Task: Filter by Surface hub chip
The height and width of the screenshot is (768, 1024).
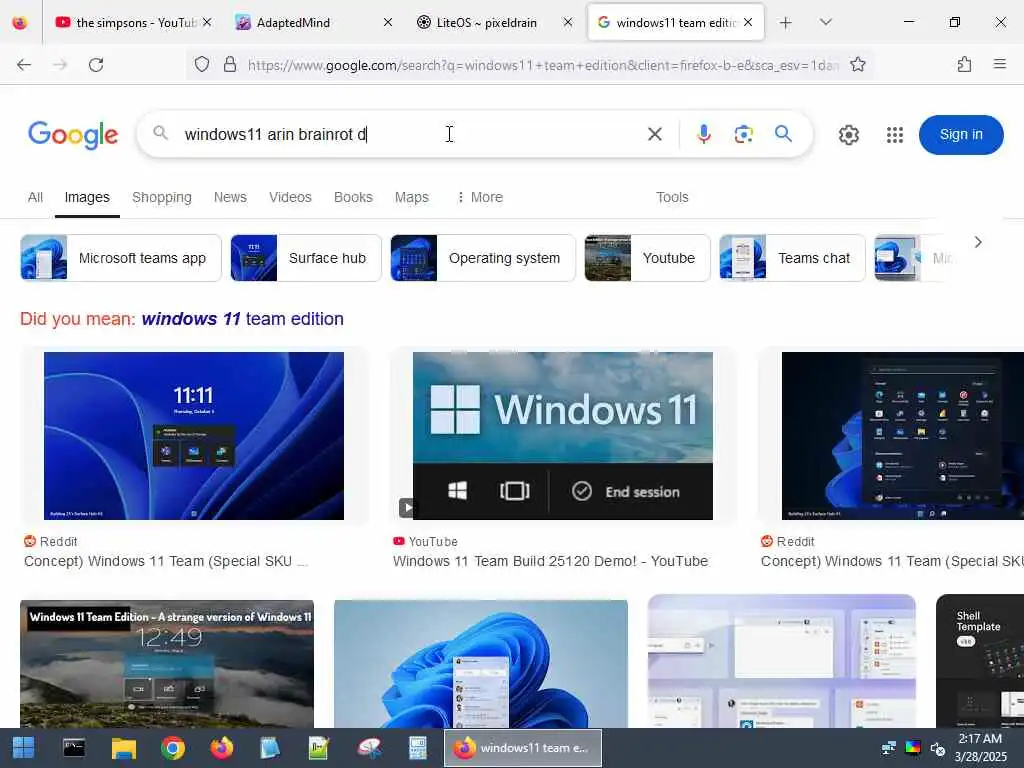Action: (x=306, y=258)
